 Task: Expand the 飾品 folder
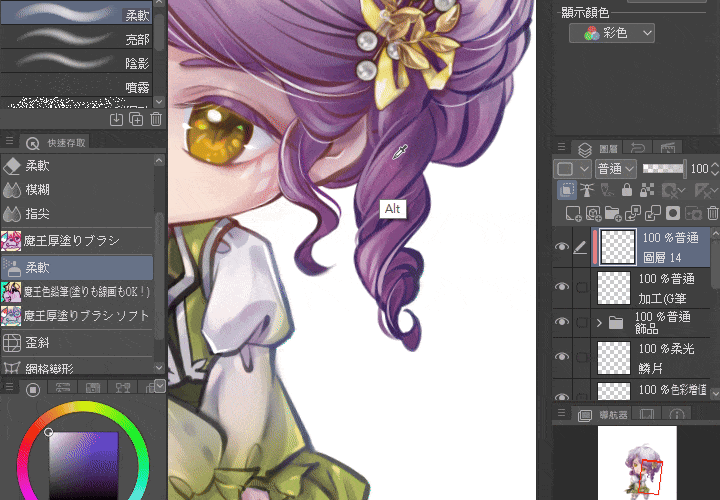[x=599, y=323]
